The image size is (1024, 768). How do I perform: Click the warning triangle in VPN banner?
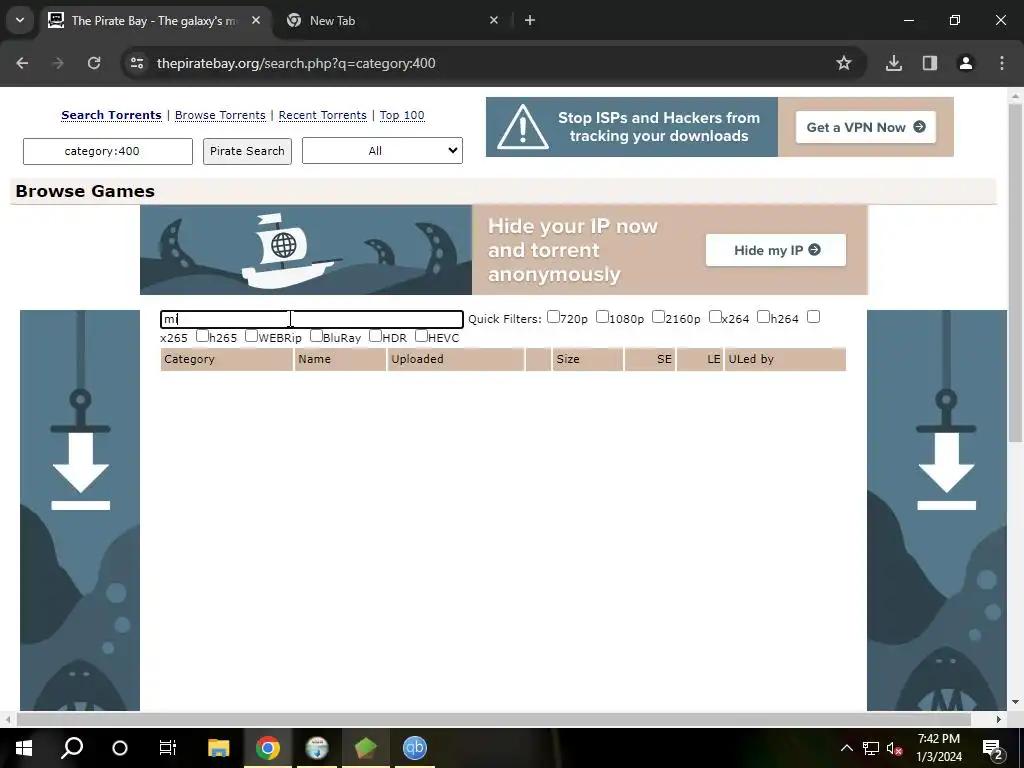522,127
